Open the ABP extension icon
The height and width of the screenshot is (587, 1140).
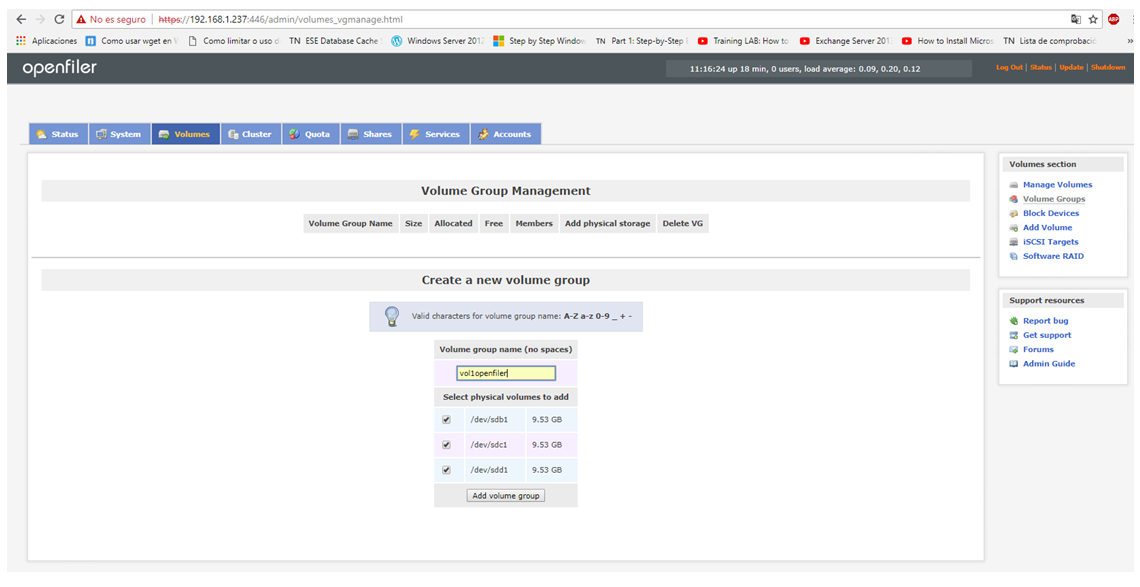coord(1114,20)
